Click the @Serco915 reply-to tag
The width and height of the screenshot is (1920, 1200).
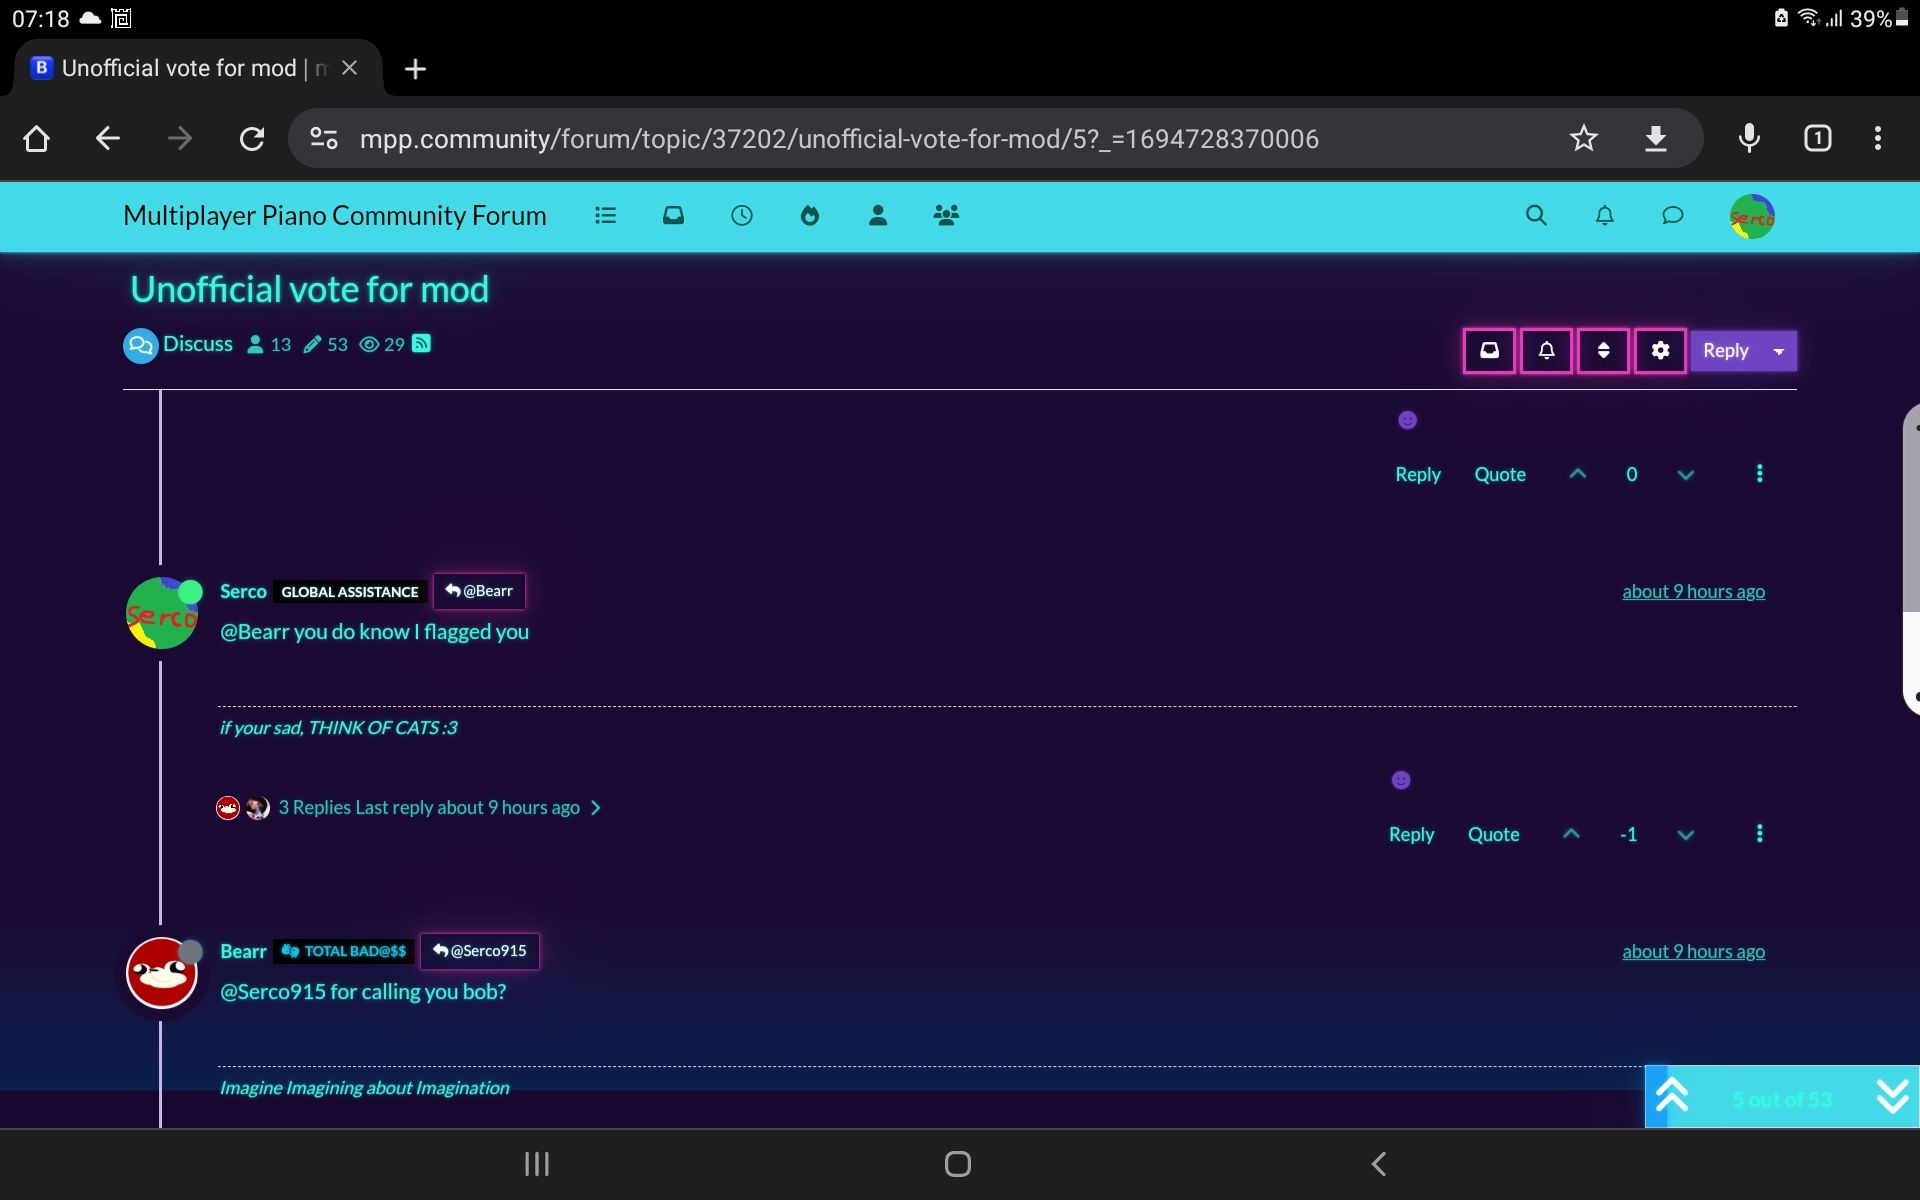(479, 951)
